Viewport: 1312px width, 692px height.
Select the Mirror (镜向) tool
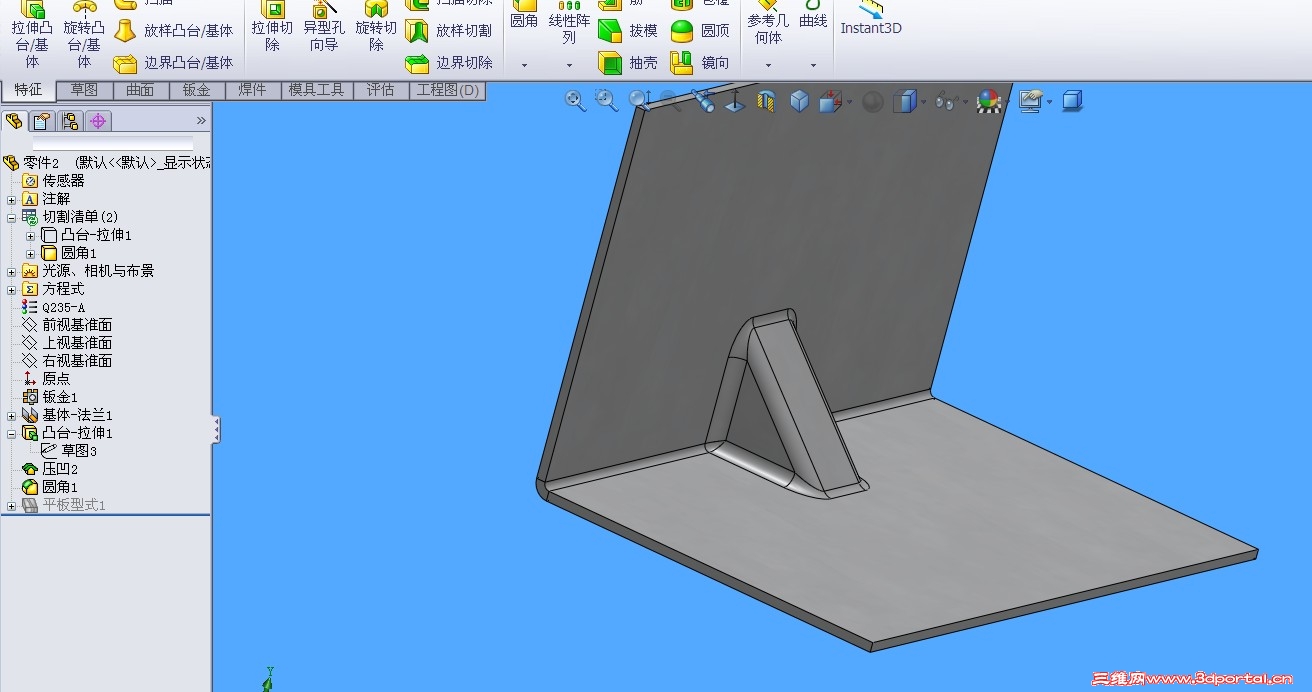[x=700, y=63]
